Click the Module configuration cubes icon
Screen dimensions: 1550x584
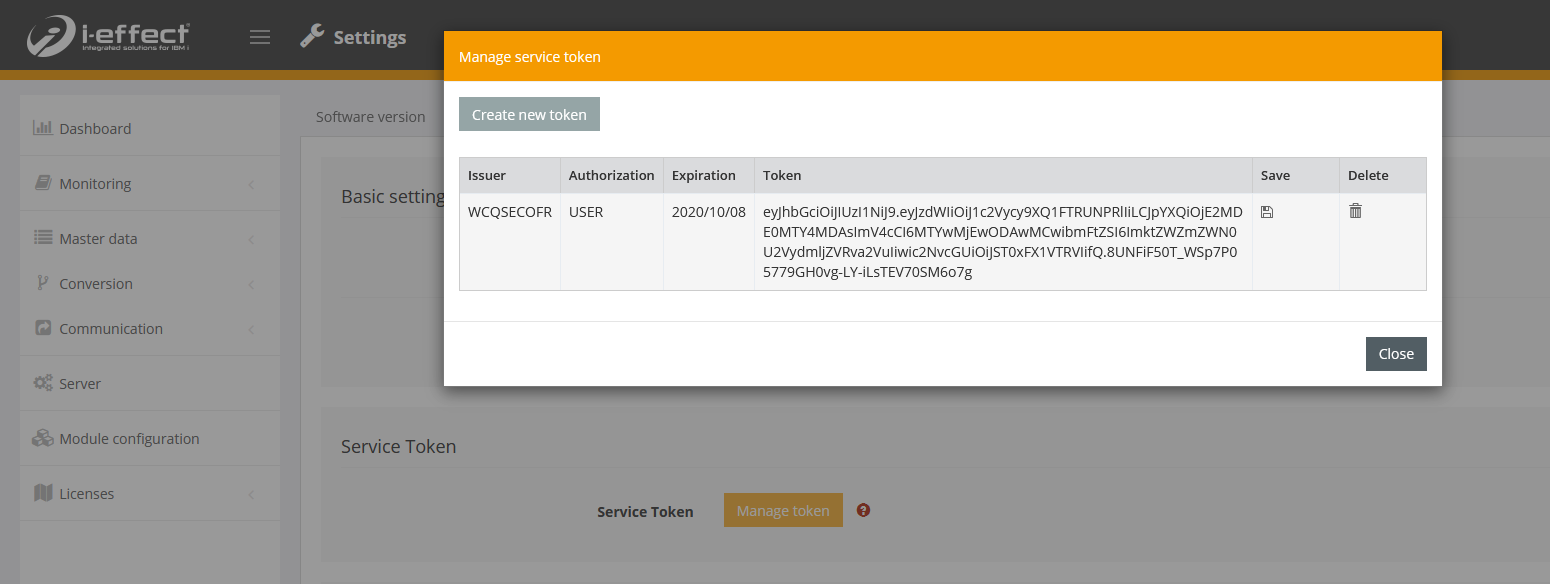[43, 438]
